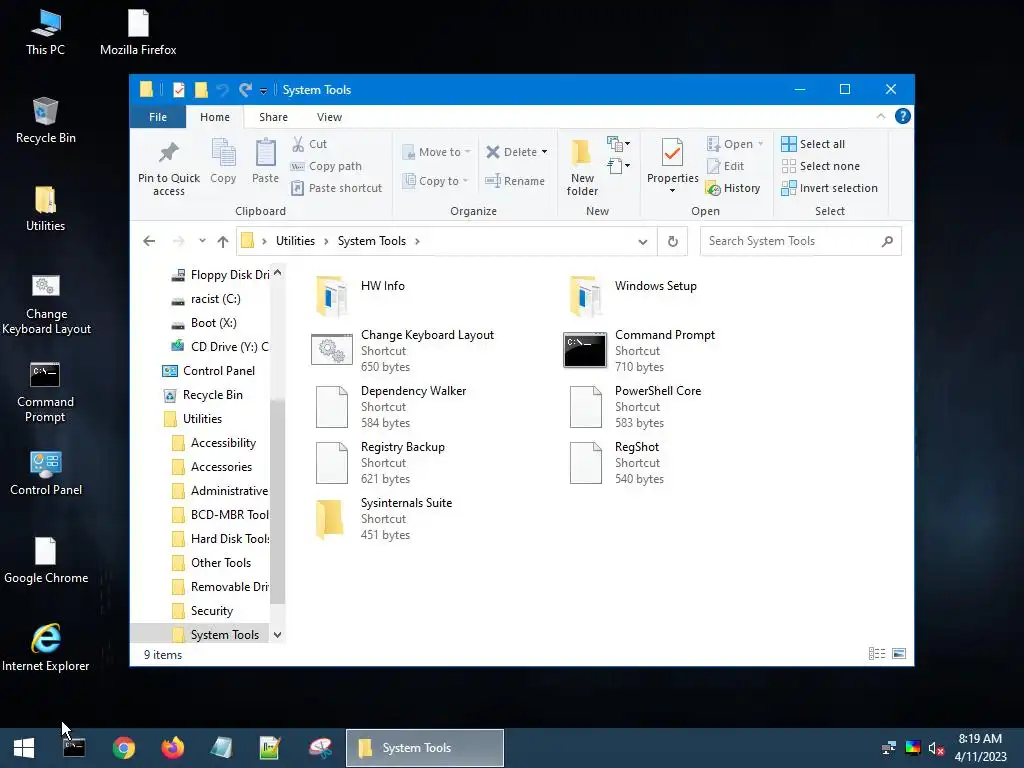Click Select all in ribbon

(x=813, y=144)
